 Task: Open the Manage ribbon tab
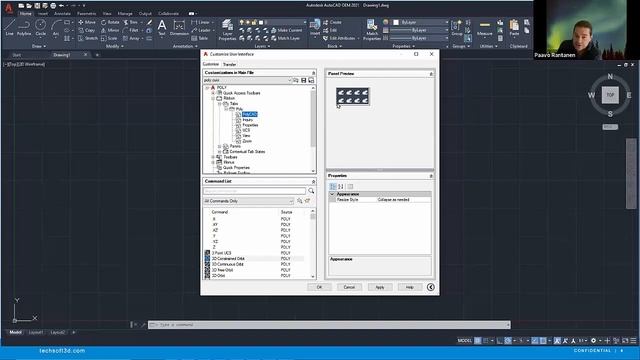click(125, 13)
